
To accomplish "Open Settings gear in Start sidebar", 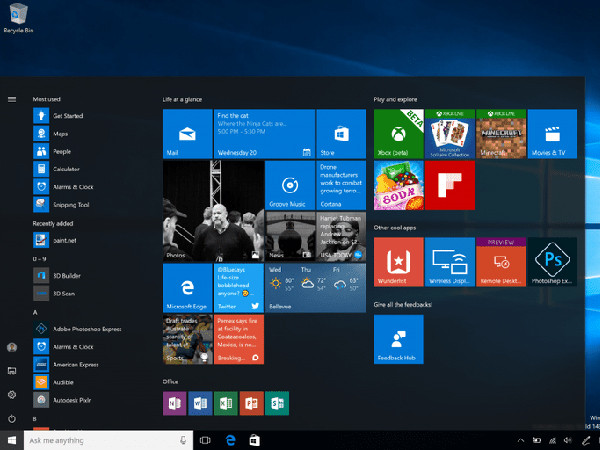I will tap(12, 395).
